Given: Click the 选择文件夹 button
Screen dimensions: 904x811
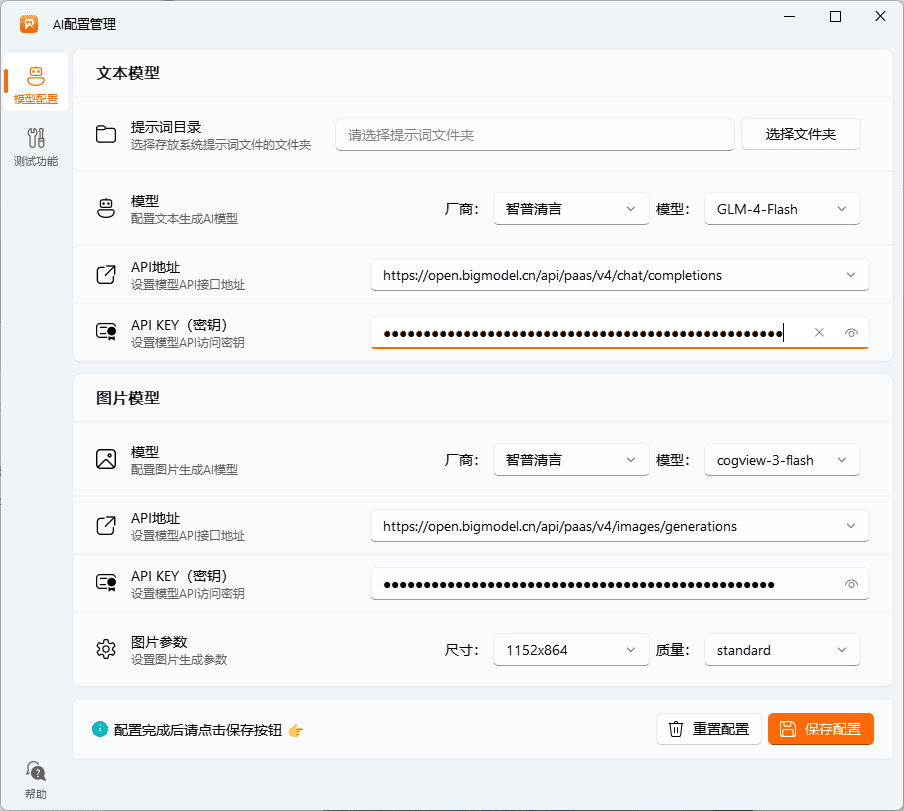Looking at the screenshot, I should [800, 134].
